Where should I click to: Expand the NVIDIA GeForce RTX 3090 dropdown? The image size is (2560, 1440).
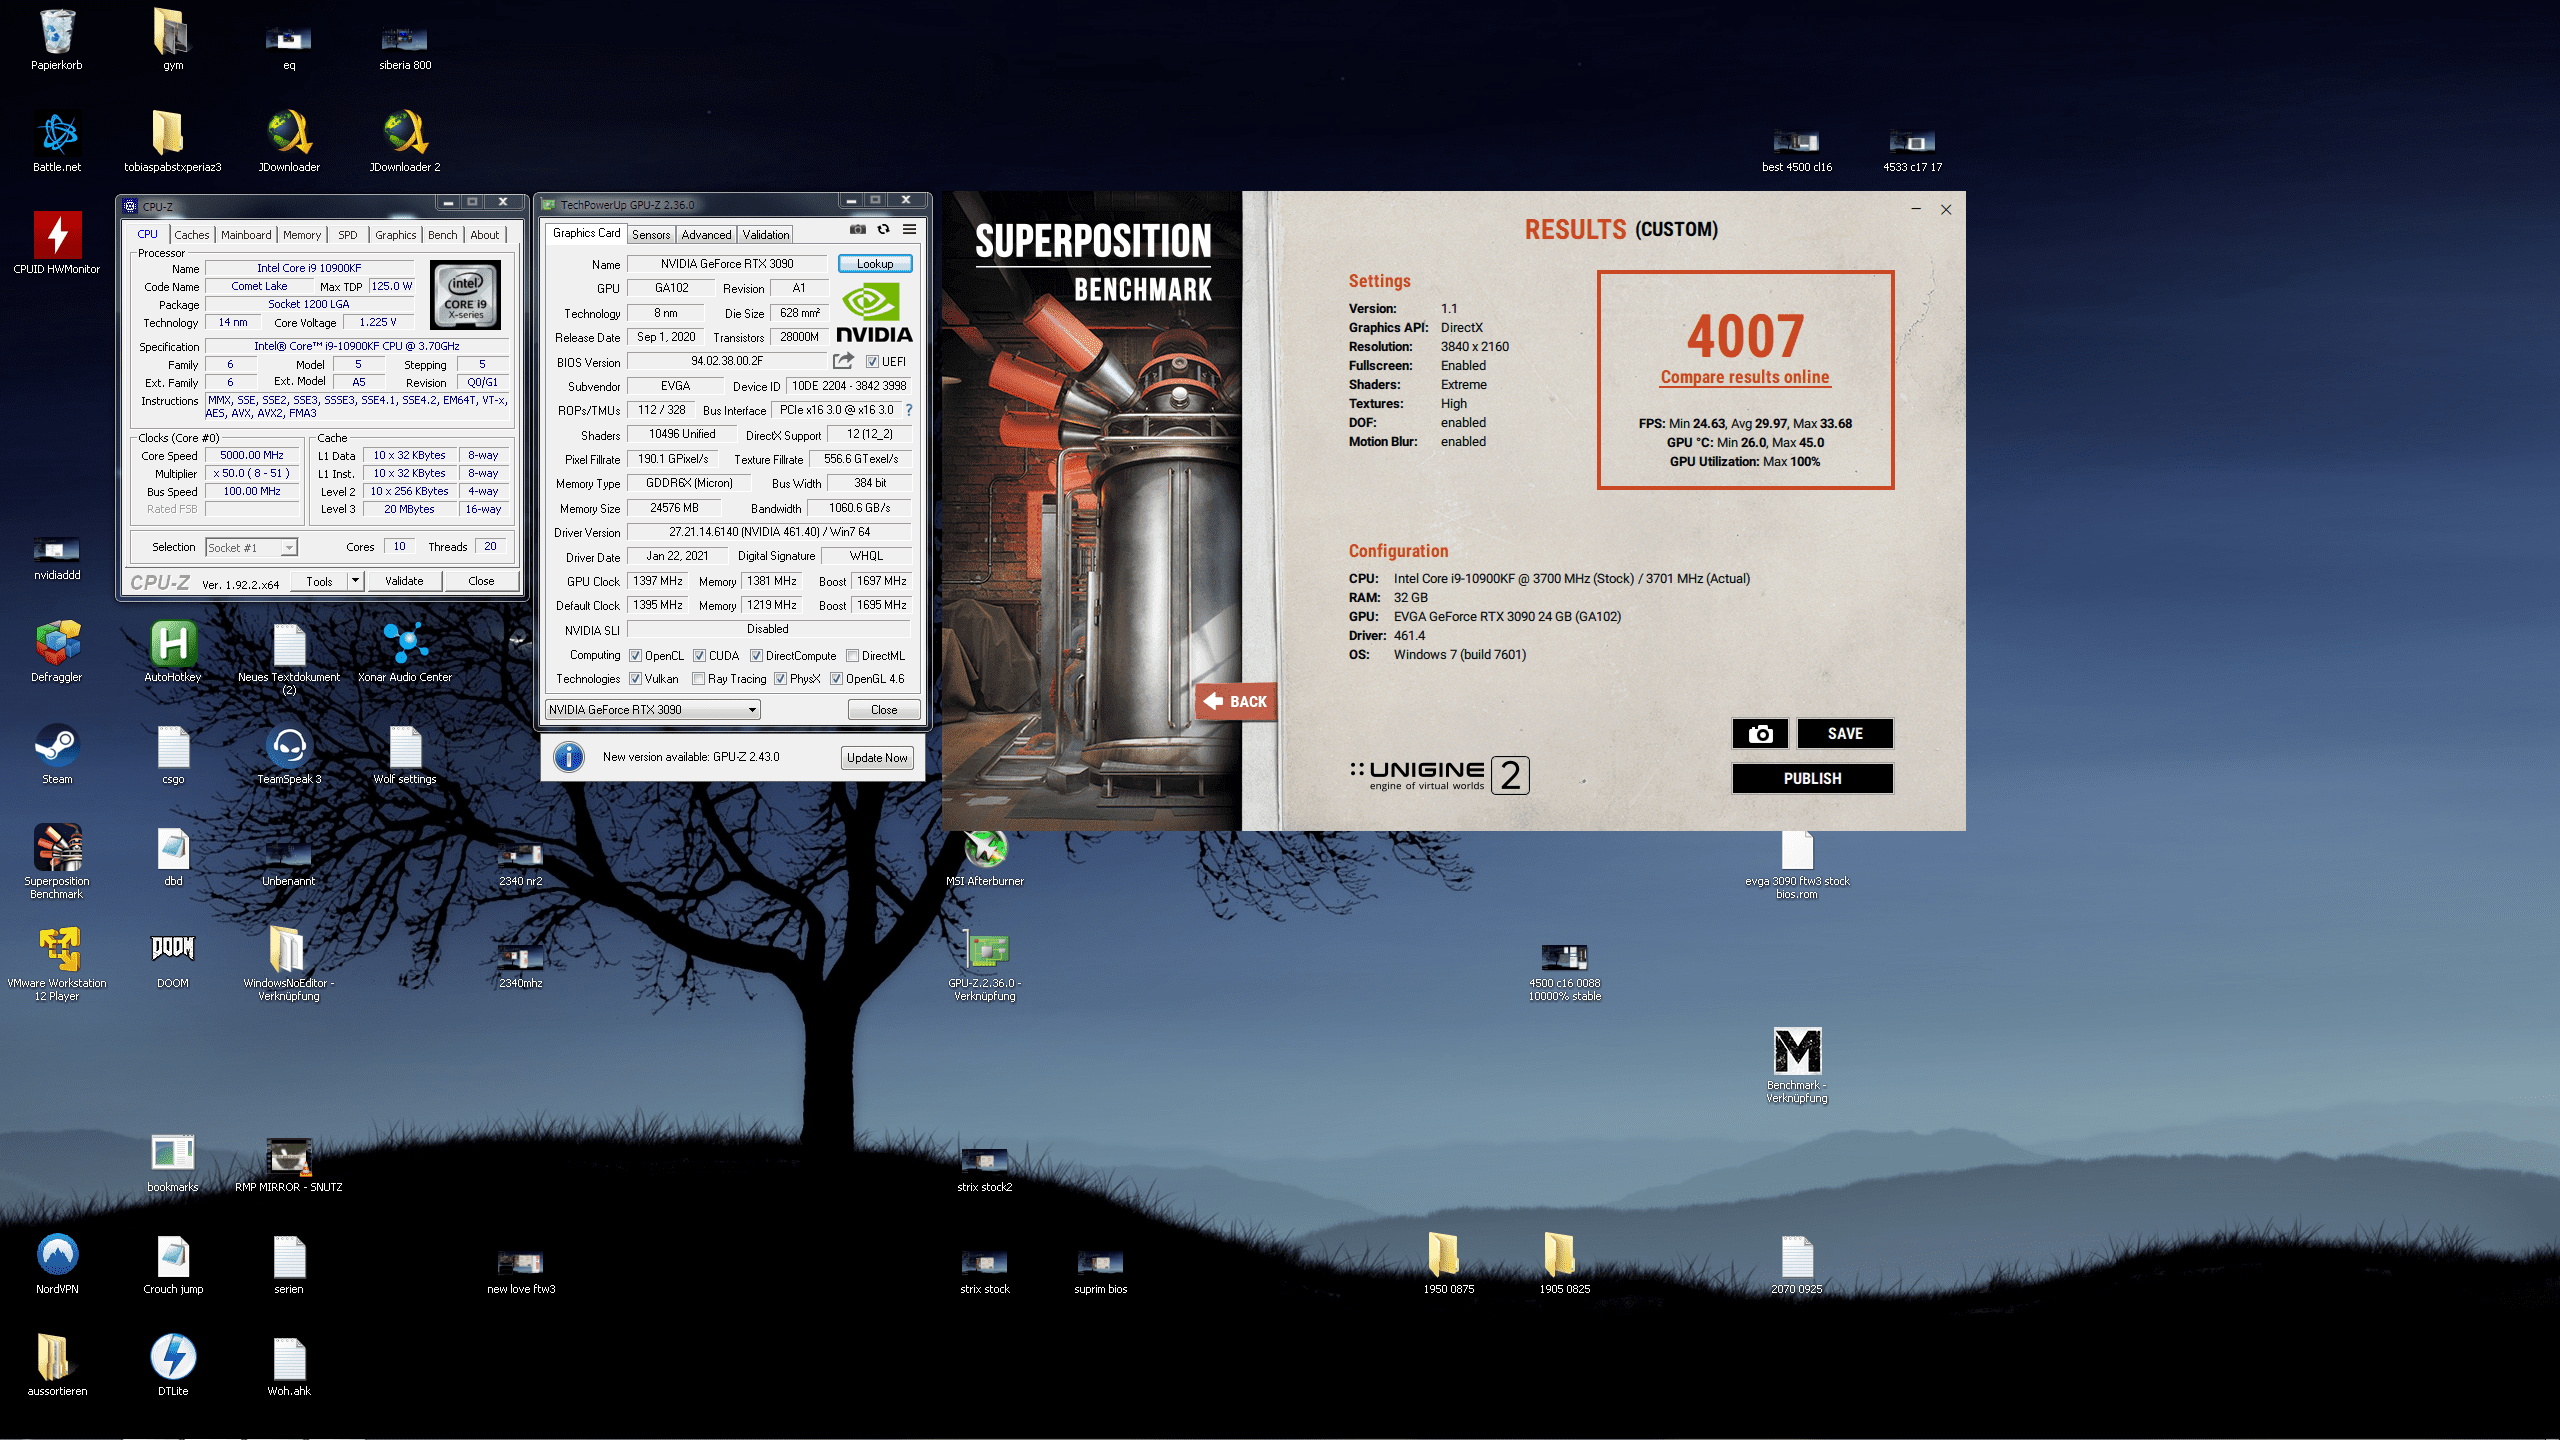pyautogui.click(x=752, y=710)
